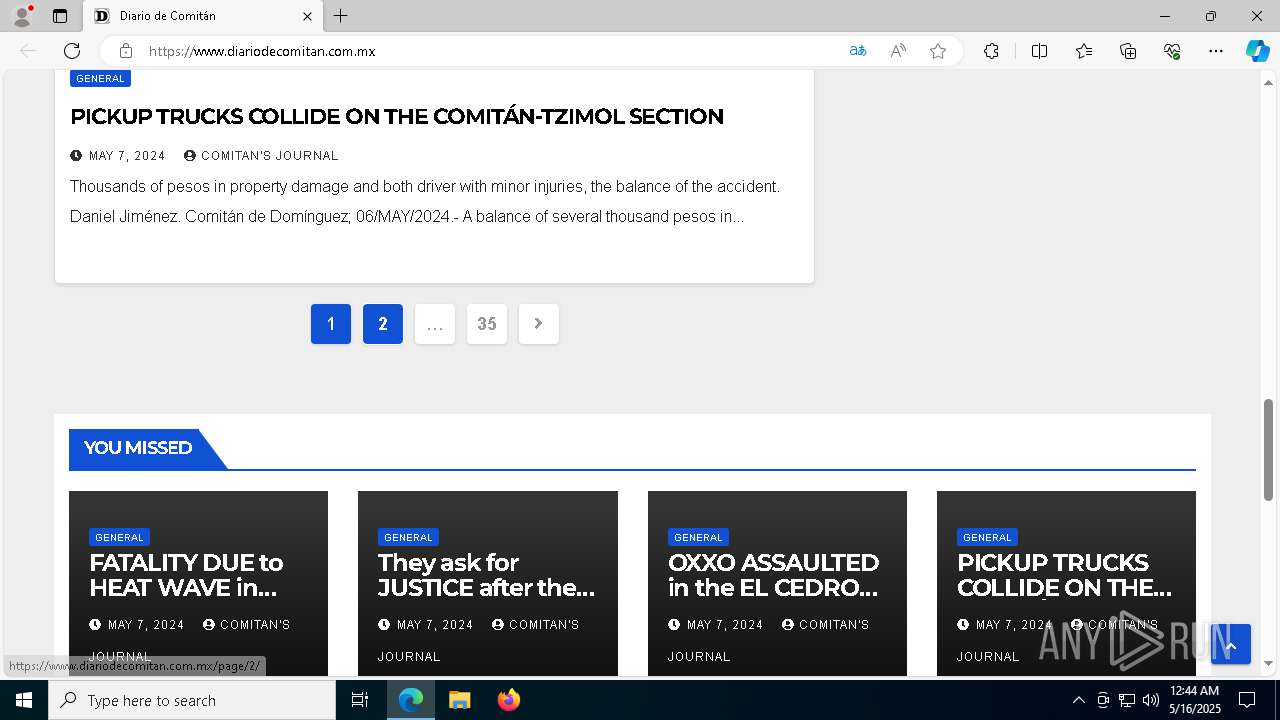Viewport: 1280px width, 720px height.
Task: Click GENERAL tag on Justice card
Action: tap(408, 537)
